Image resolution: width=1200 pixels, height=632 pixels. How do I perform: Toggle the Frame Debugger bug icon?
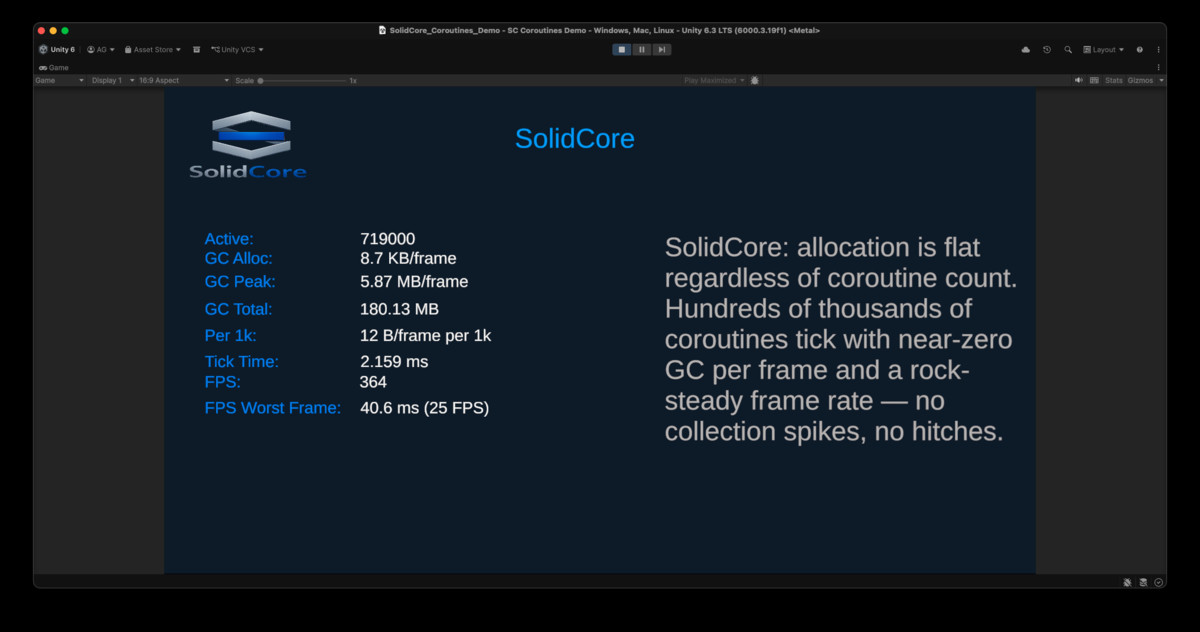[755, 80]
